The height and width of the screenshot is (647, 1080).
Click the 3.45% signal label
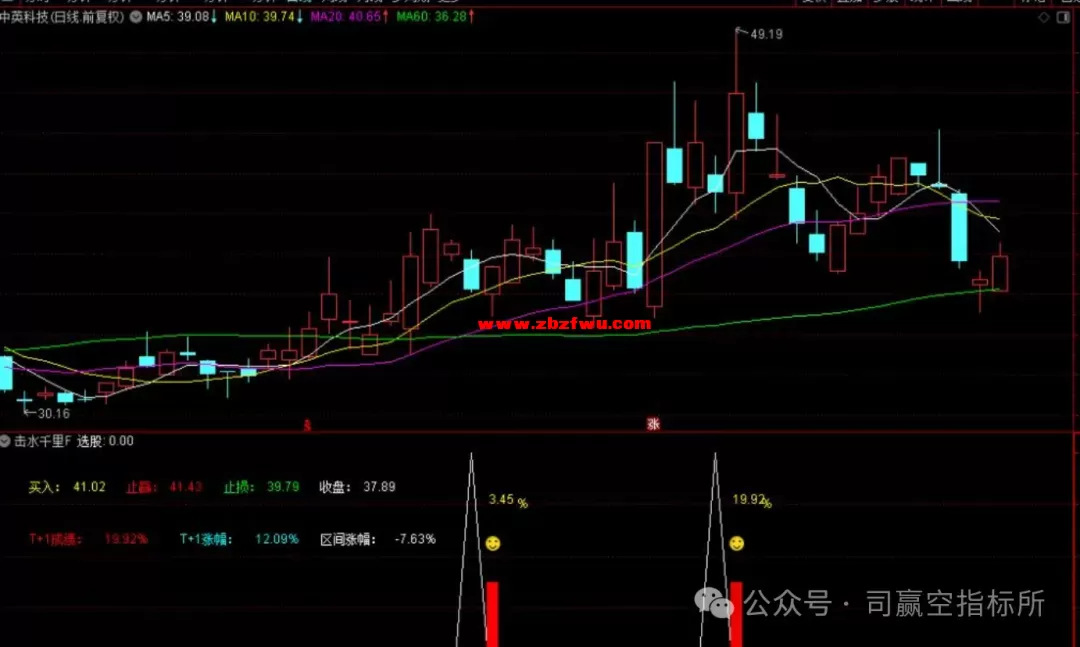pos(508,500)
